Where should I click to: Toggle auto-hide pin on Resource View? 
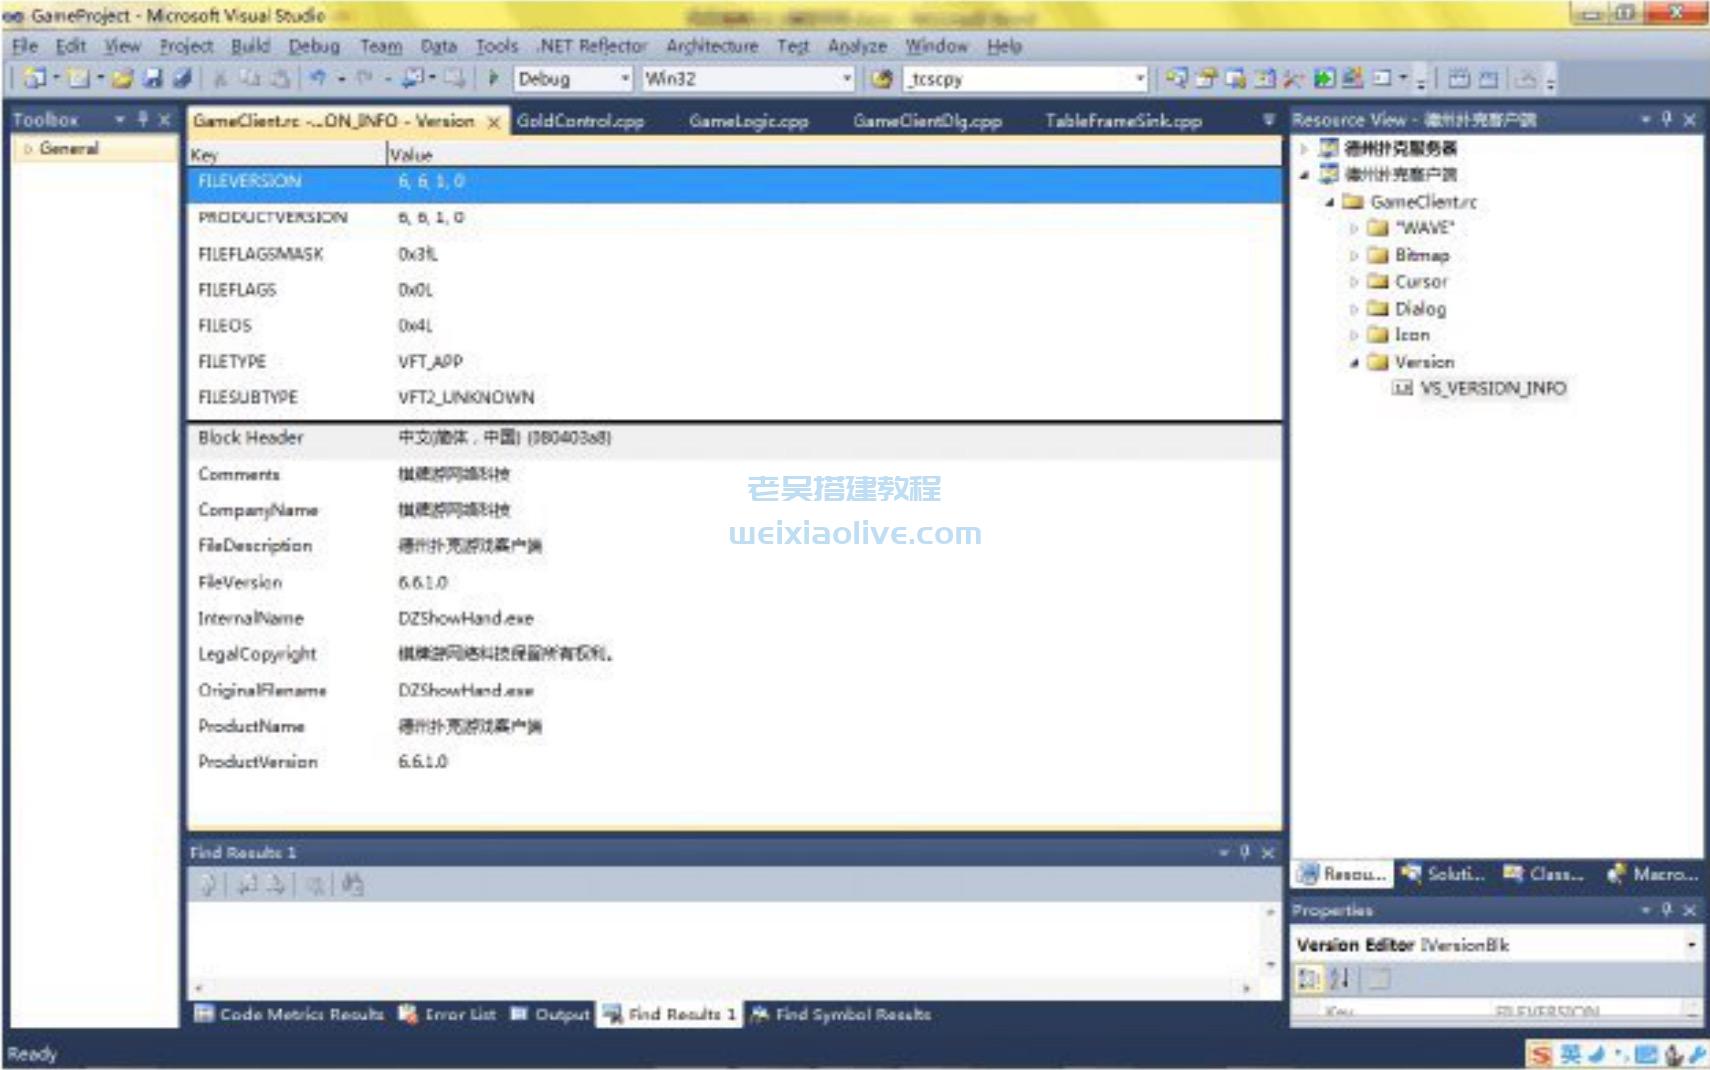click(1668, 119)
